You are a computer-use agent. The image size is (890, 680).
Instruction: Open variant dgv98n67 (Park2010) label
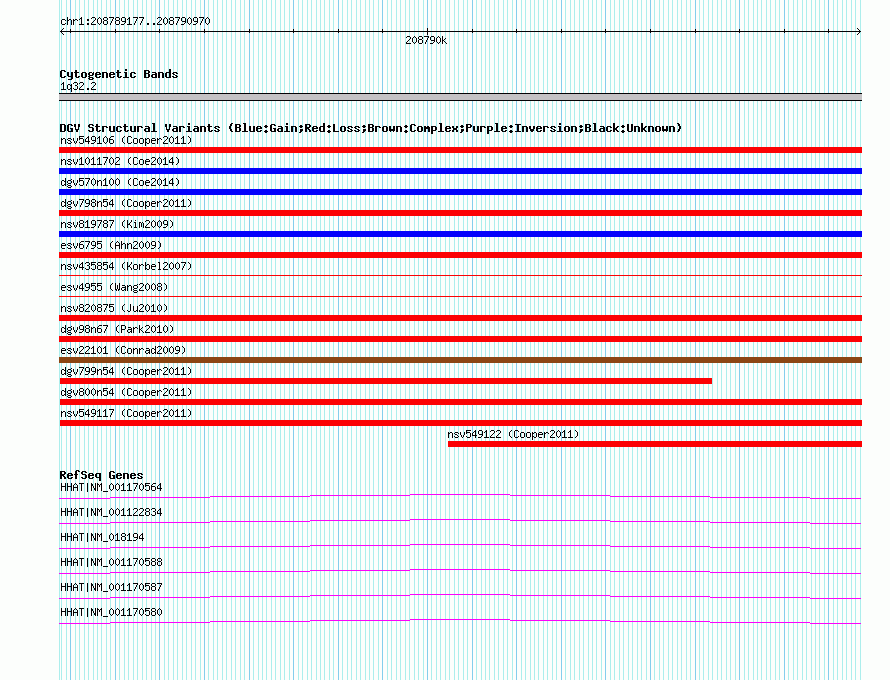[x=117, y=329]
